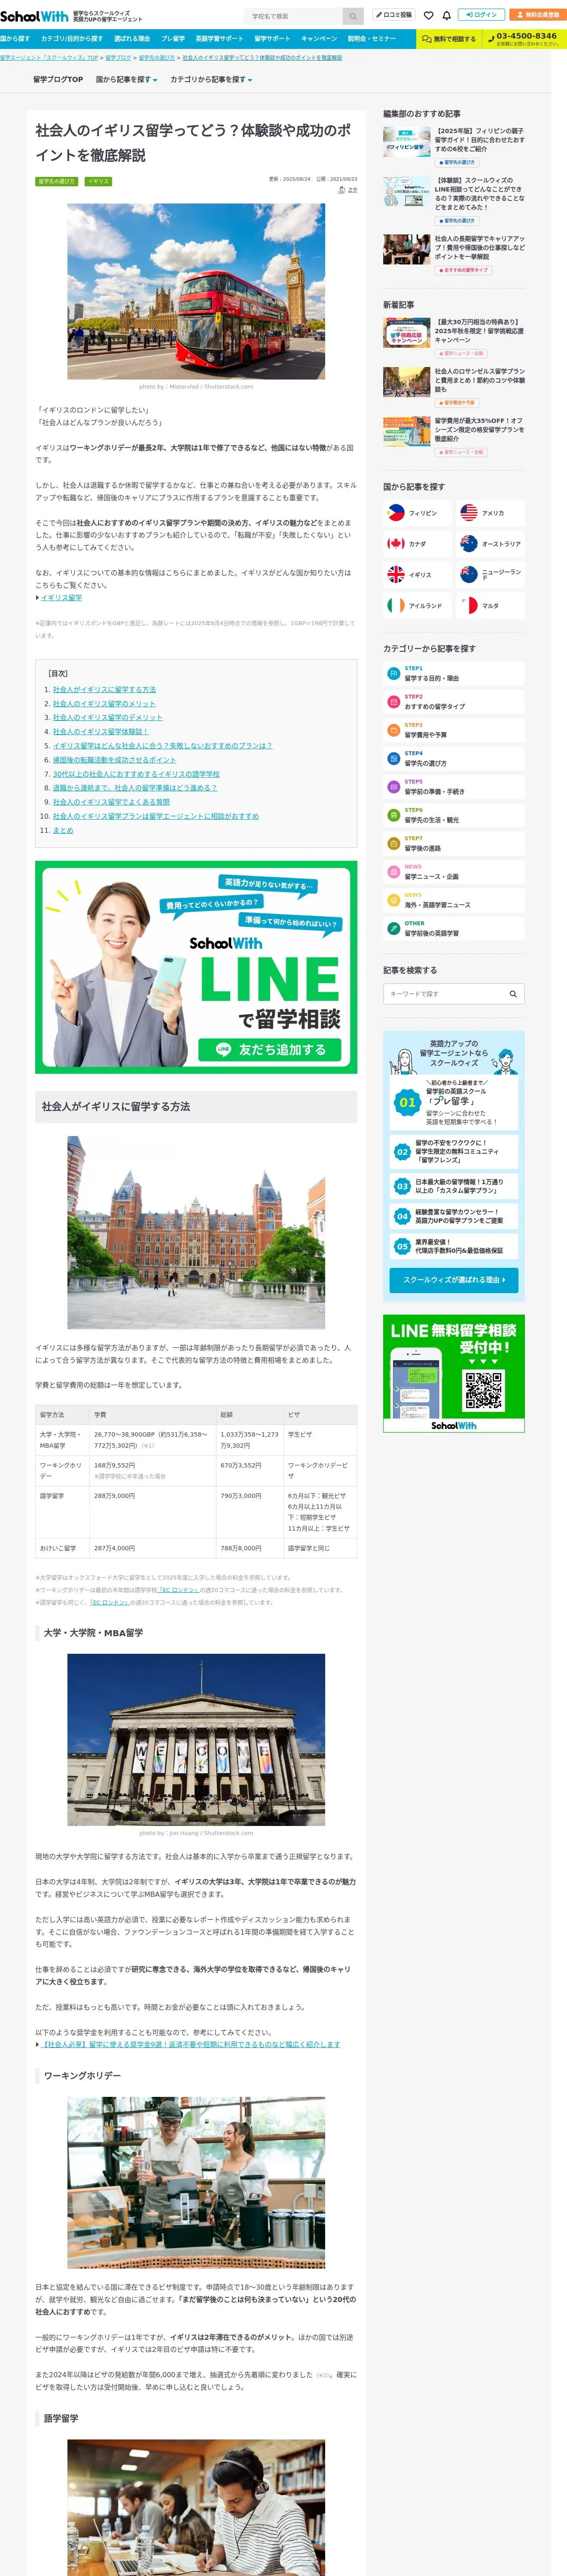The width and height of the screenshot is (567, 2576).
Task: Jump to 社会人のイギリス留学のデメリット in contents
Action: coord(108,718)
